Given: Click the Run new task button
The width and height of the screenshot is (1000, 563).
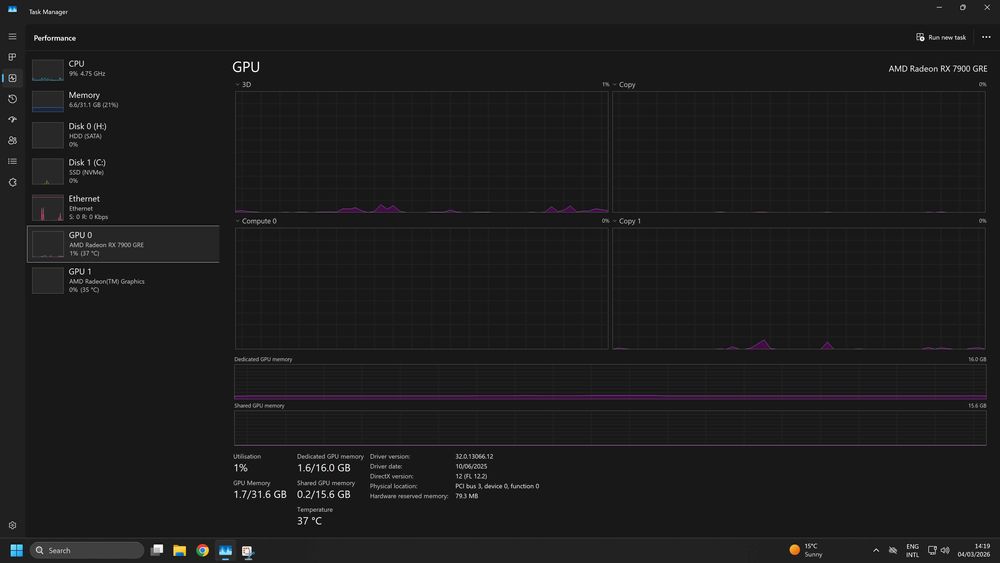Looking at the screenshot, I should click(941, 37).
